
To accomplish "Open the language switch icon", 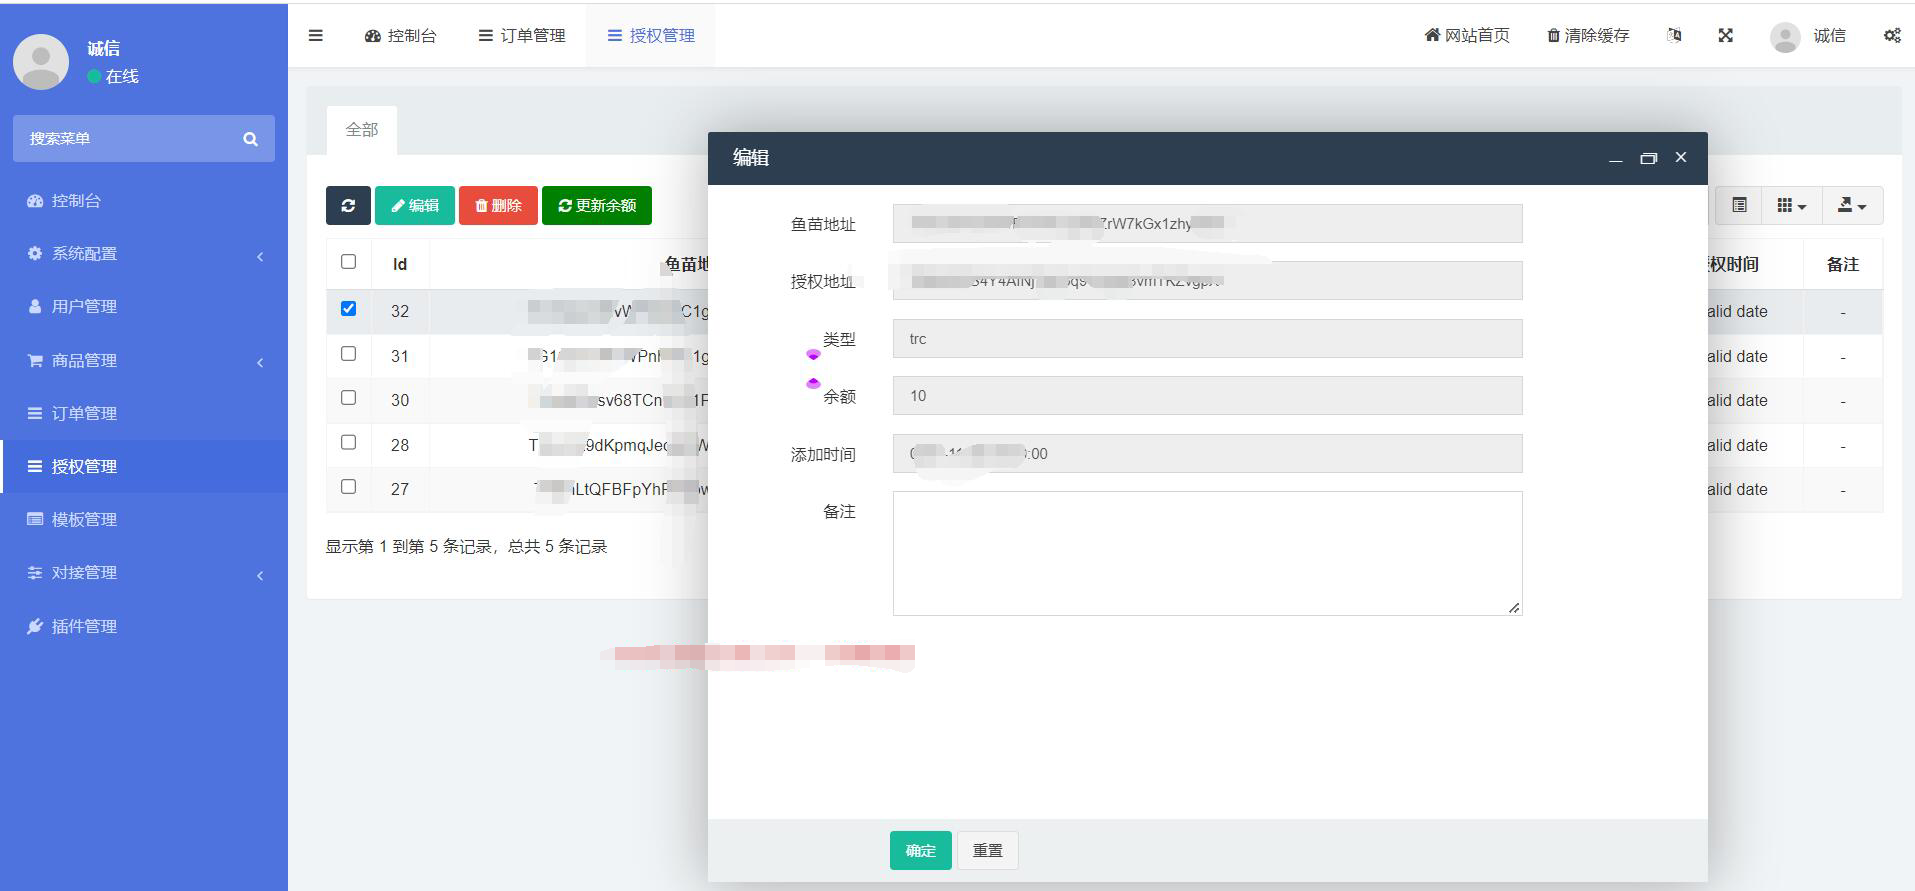I will pyautogui.click(x=1674, y=36).
